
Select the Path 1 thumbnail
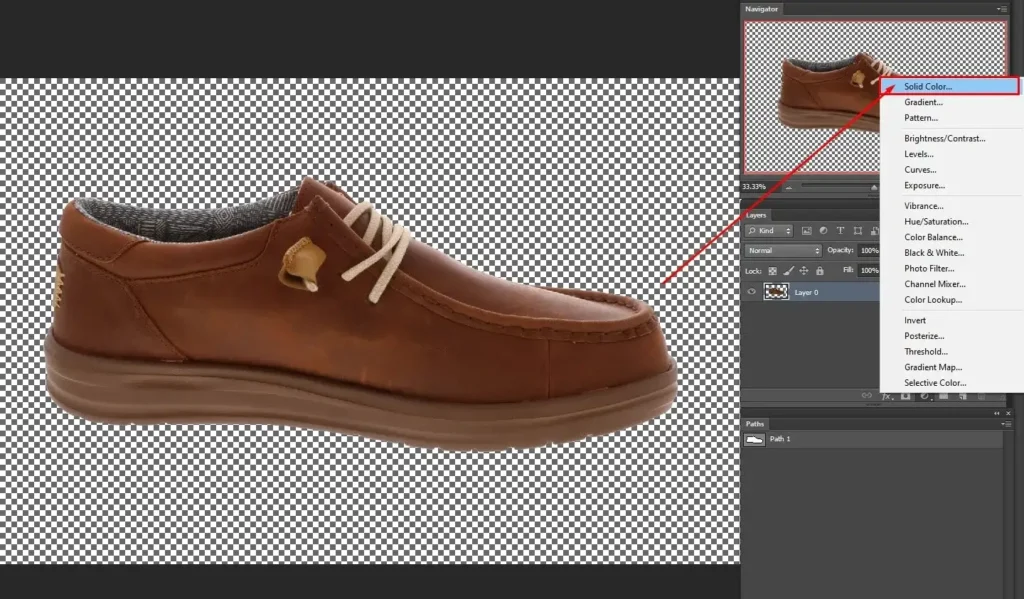[x=755, y=438]
